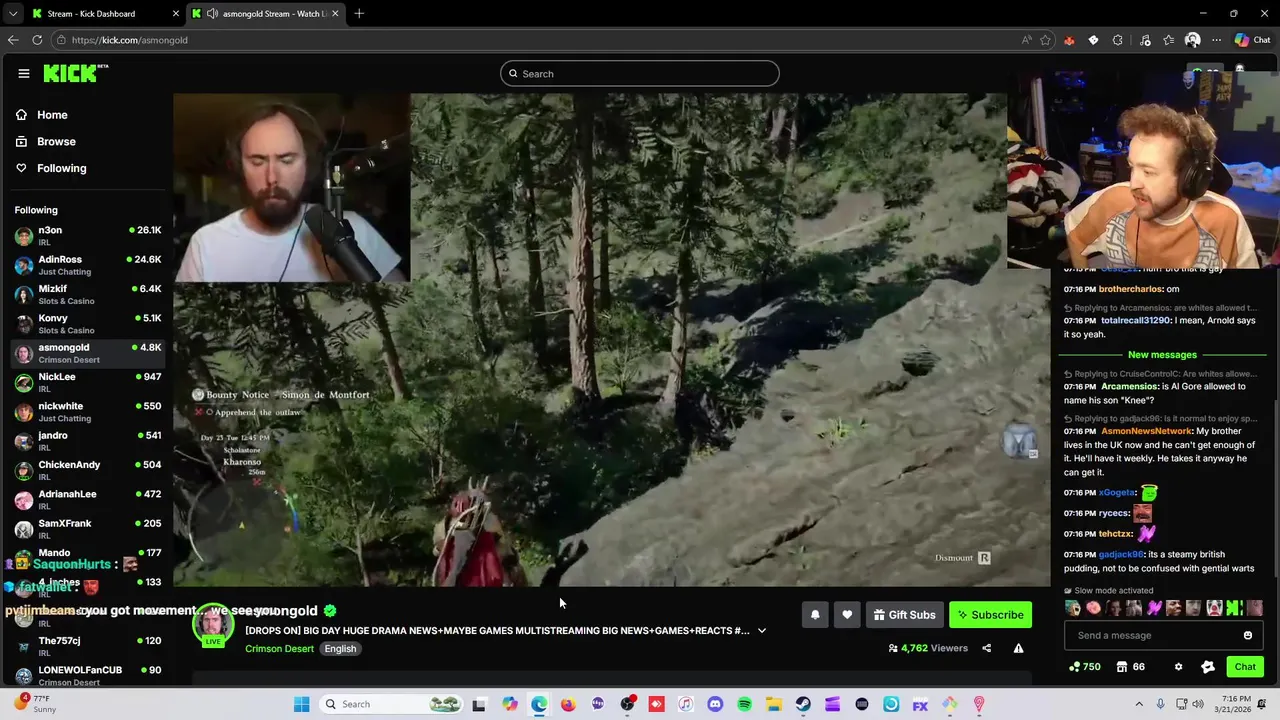Screen dimensions: 1280x720
Task: Select Konvy in the Following list
Action: pos(88,324)
